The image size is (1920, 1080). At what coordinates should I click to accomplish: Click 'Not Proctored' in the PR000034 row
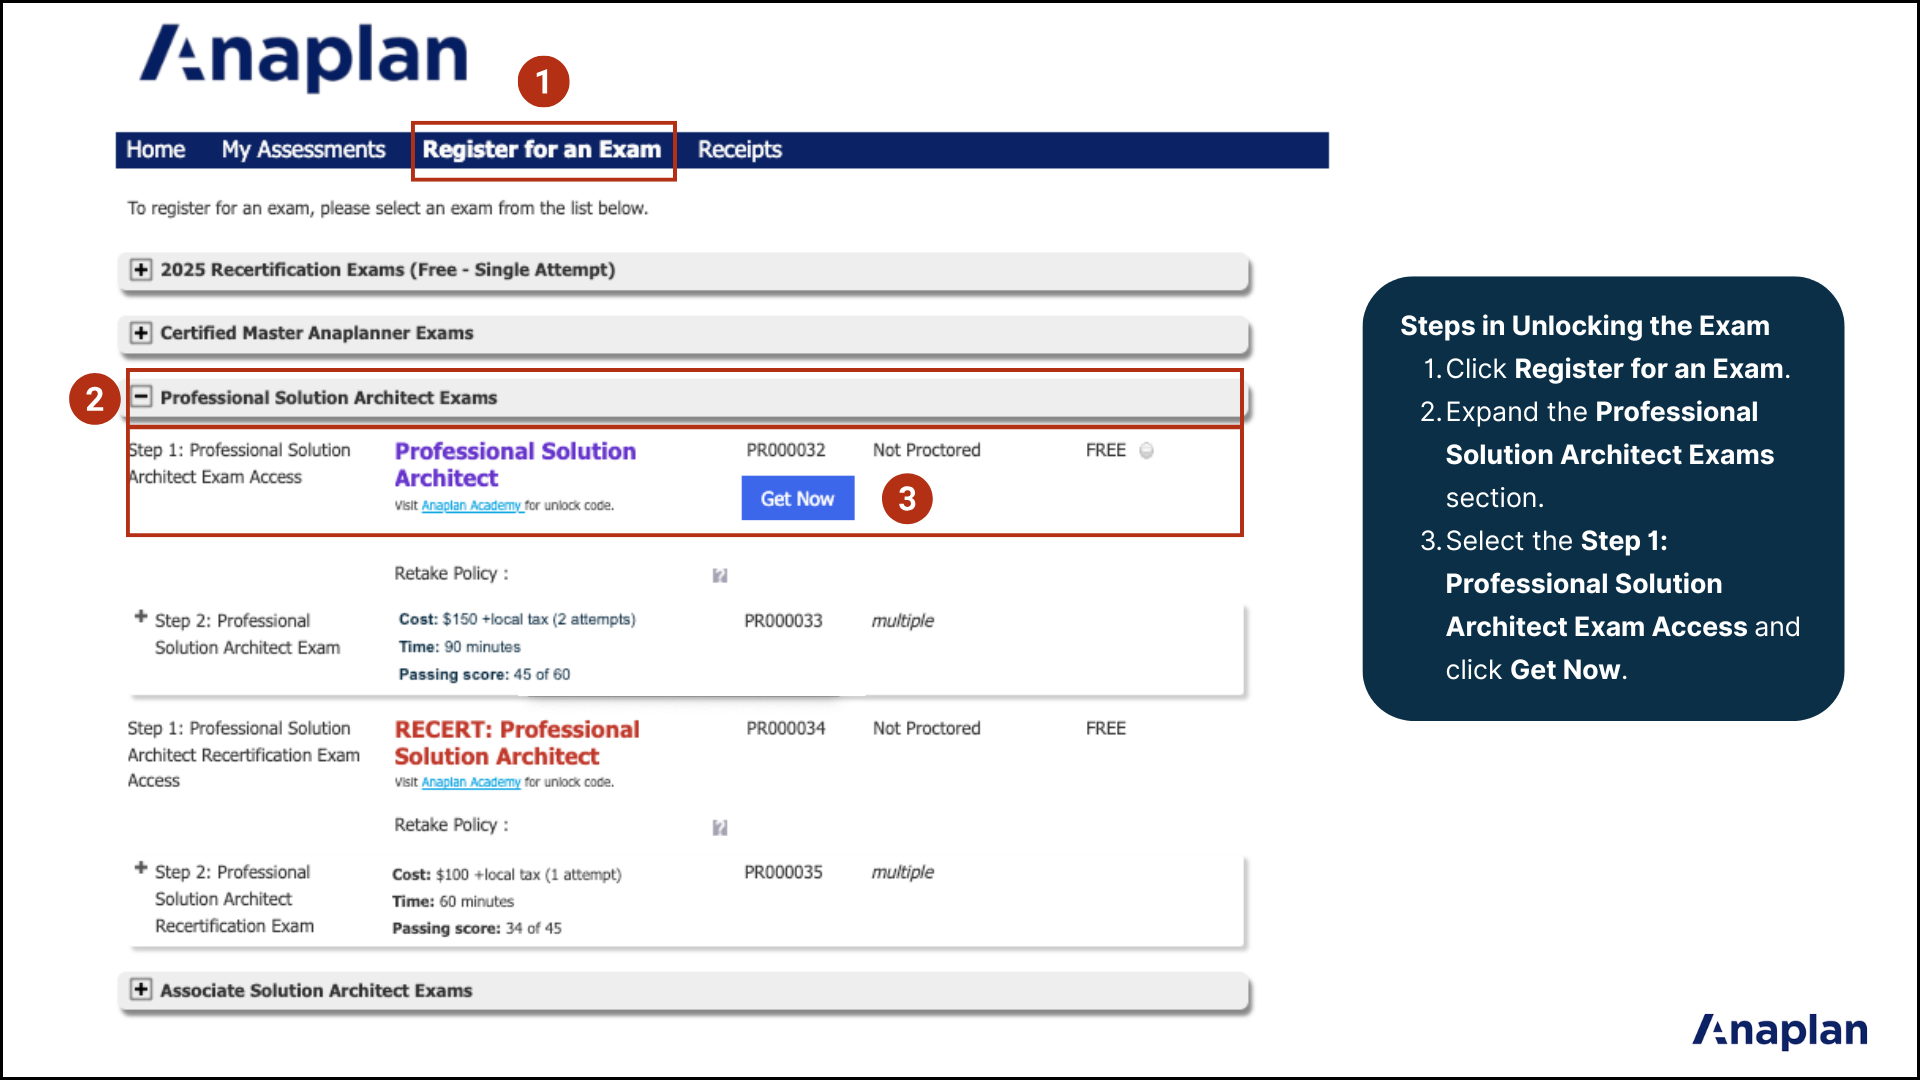[926, 729]
